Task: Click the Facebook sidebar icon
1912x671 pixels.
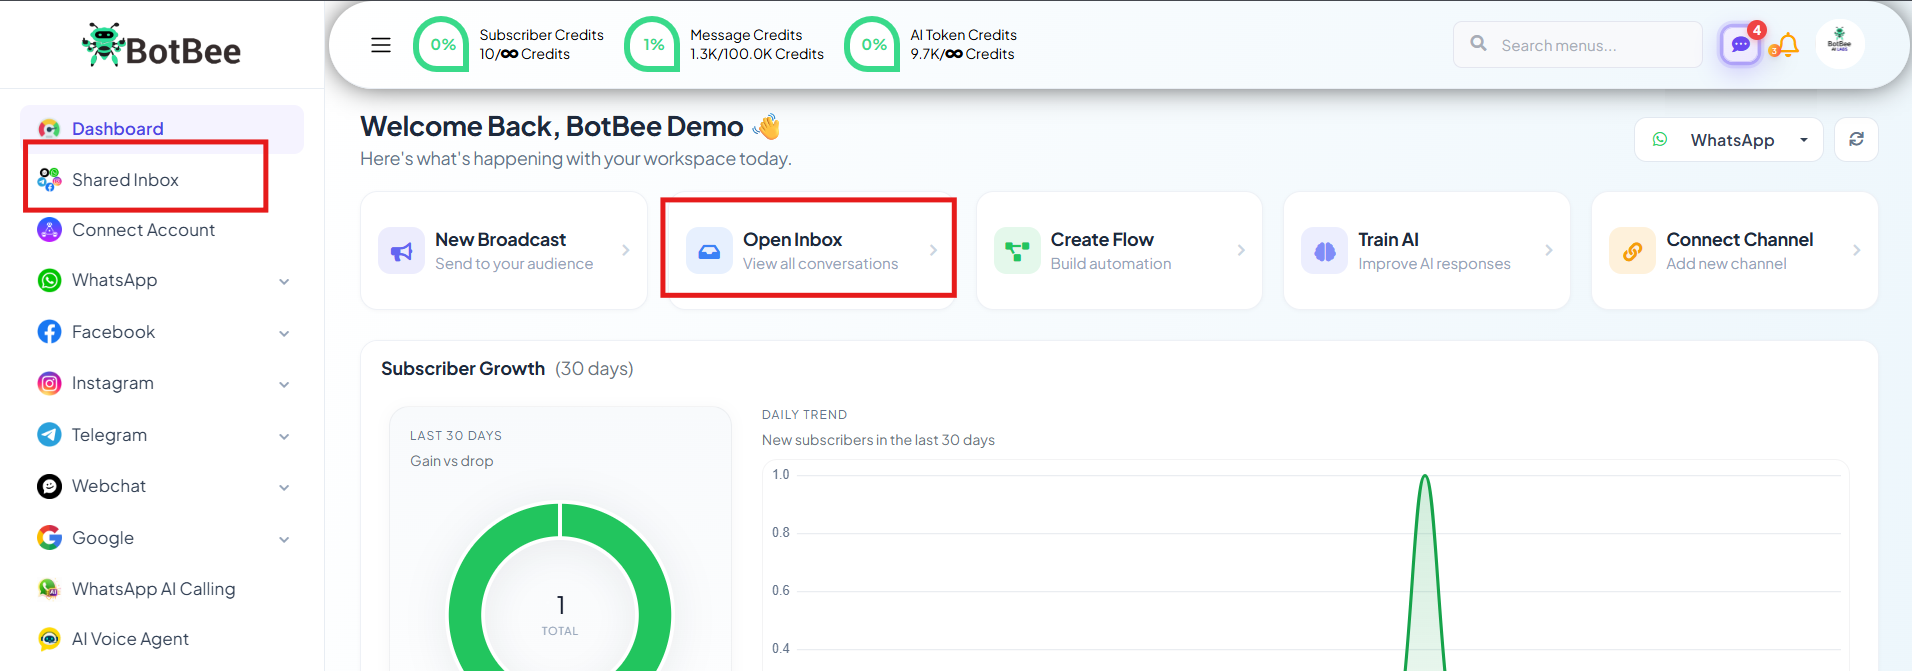Action: click(x=49, y=332)
